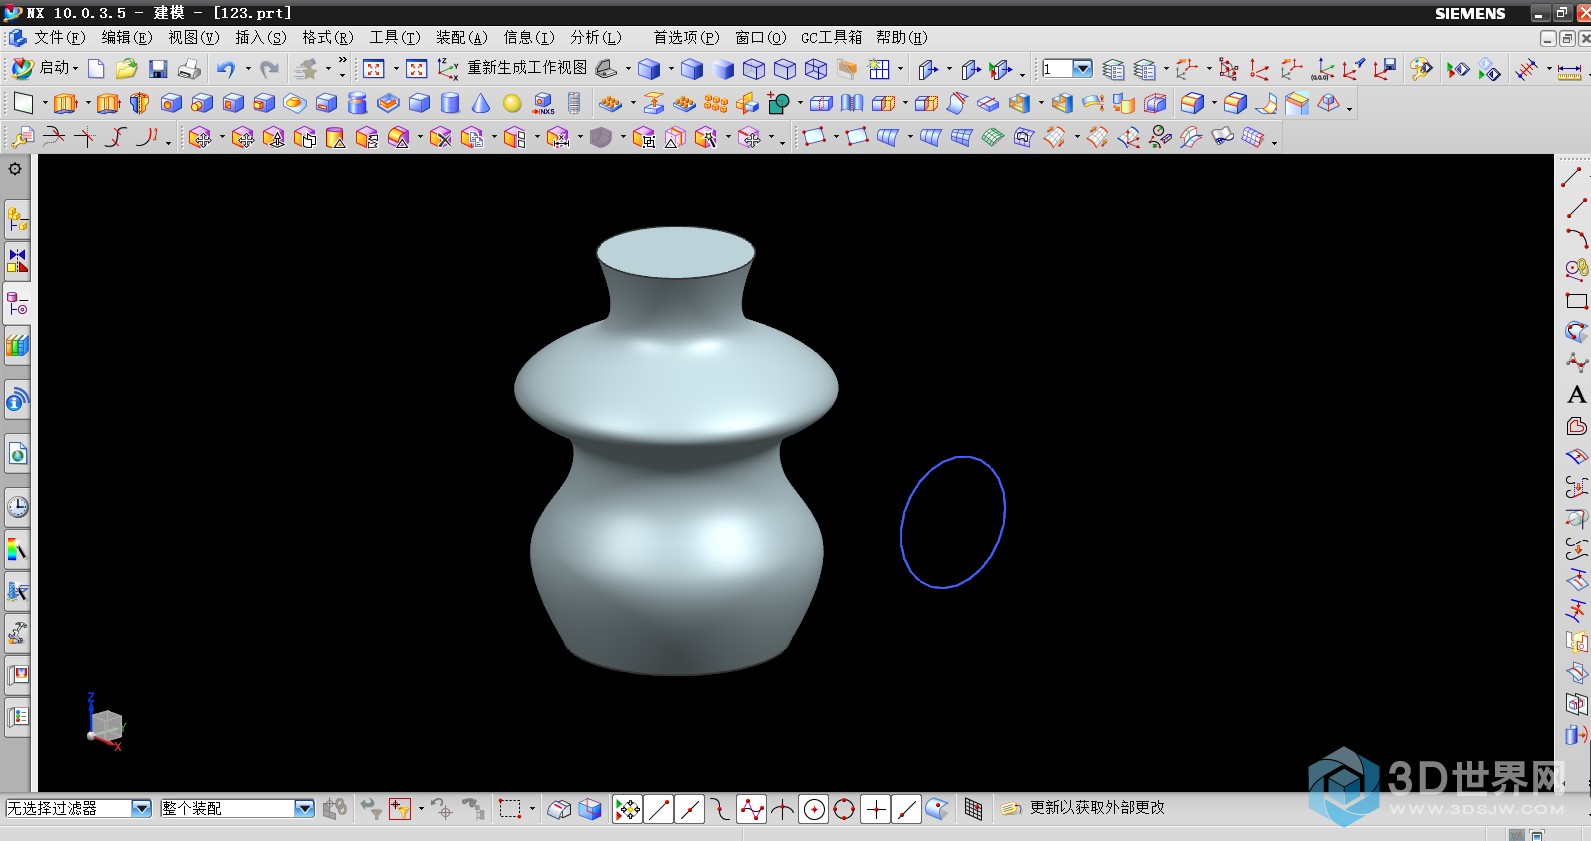Image resolution: width=1591 pixels, height=841 pixels.
Task: Open the 编辑(E) menu
Action: [126, 37]
